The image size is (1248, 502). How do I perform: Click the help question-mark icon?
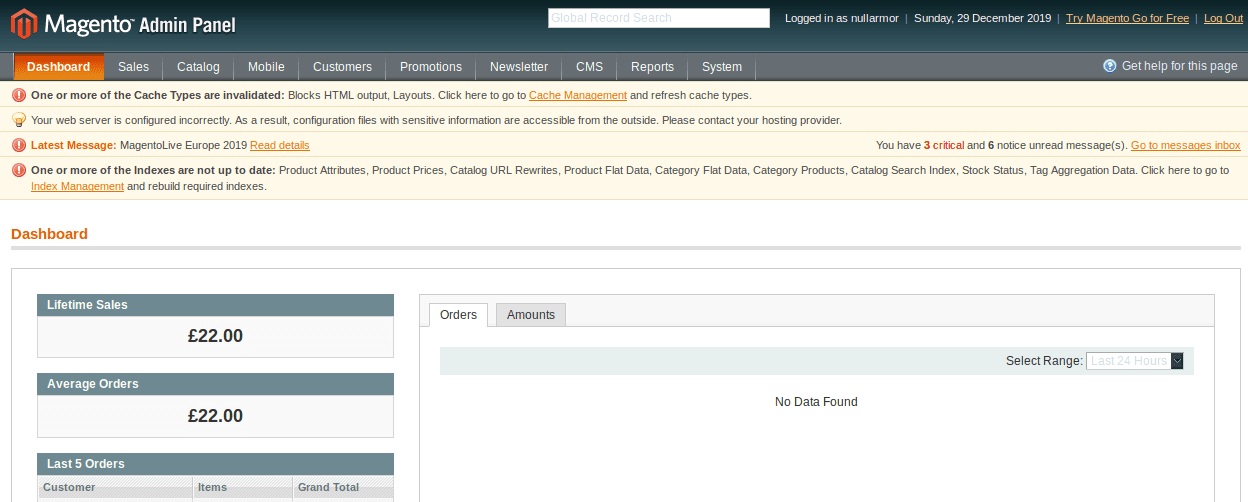pyautogui.click(x=1110, y=66)
